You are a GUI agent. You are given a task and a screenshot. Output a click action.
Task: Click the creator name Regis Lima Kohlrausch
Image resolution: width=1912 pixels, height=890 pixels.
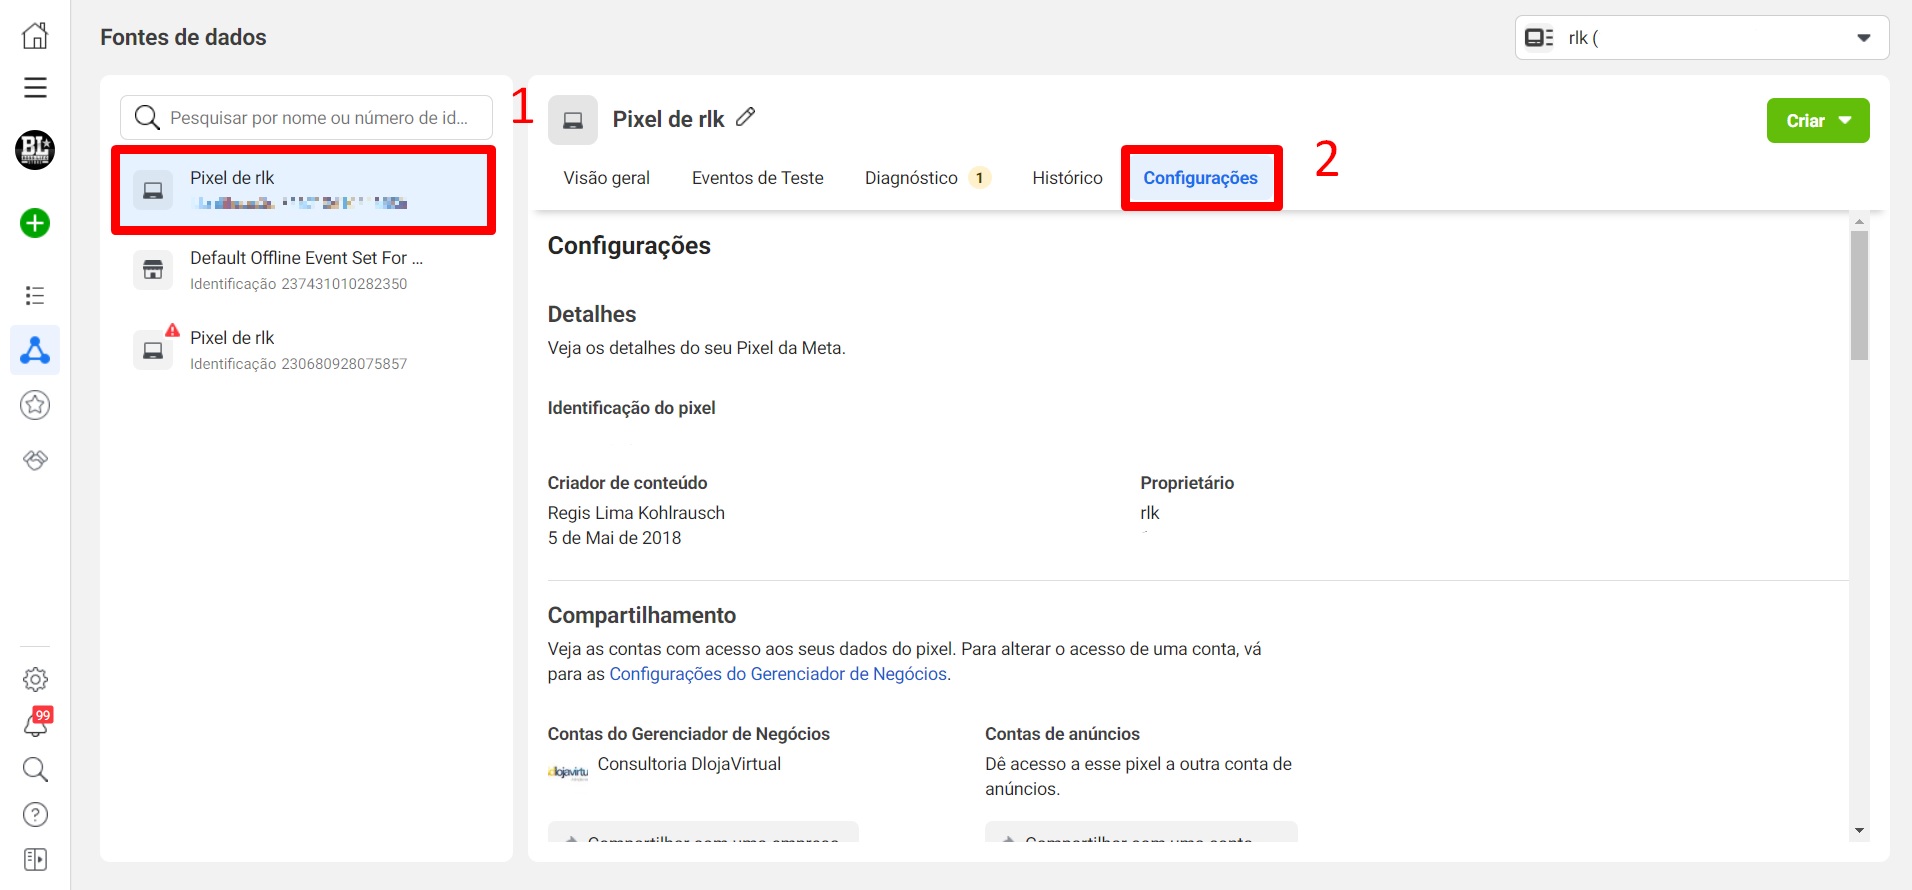636,513
